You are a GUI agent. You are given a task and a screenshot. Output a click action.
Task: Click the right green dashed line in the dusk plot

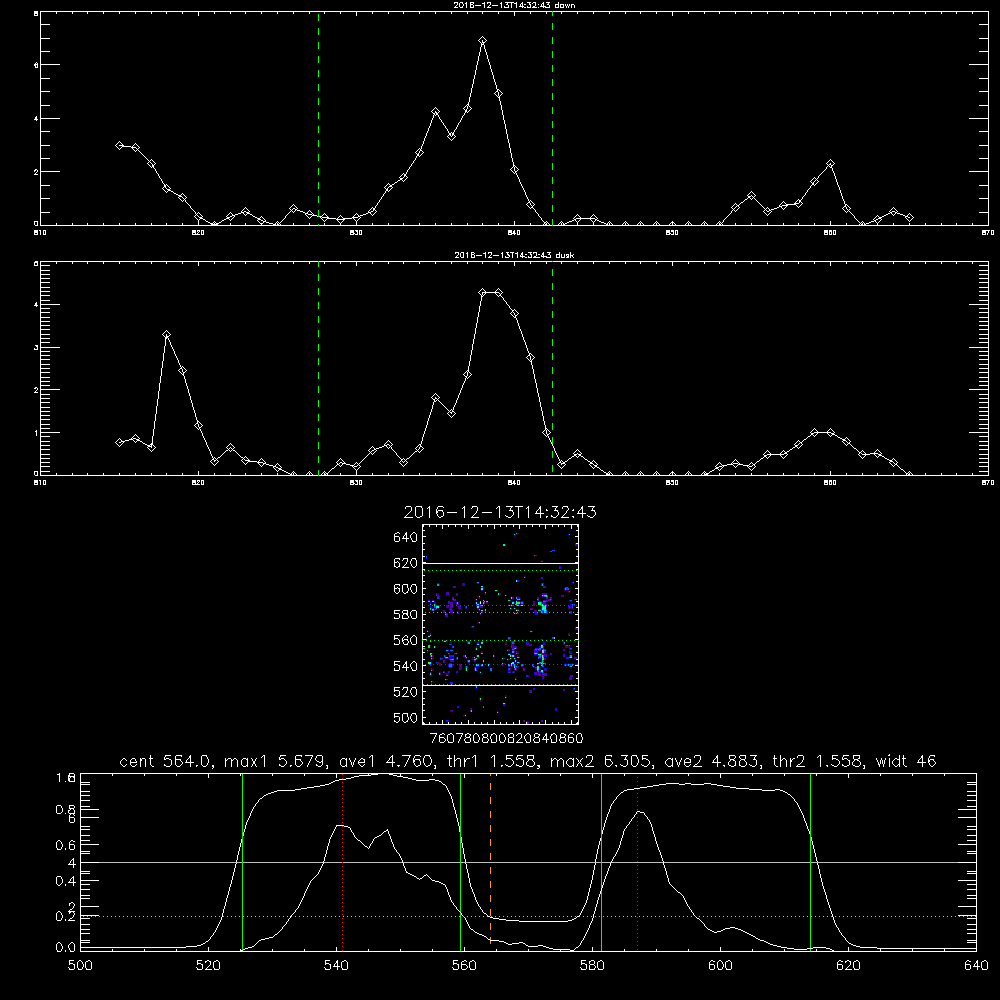[552, 369]
